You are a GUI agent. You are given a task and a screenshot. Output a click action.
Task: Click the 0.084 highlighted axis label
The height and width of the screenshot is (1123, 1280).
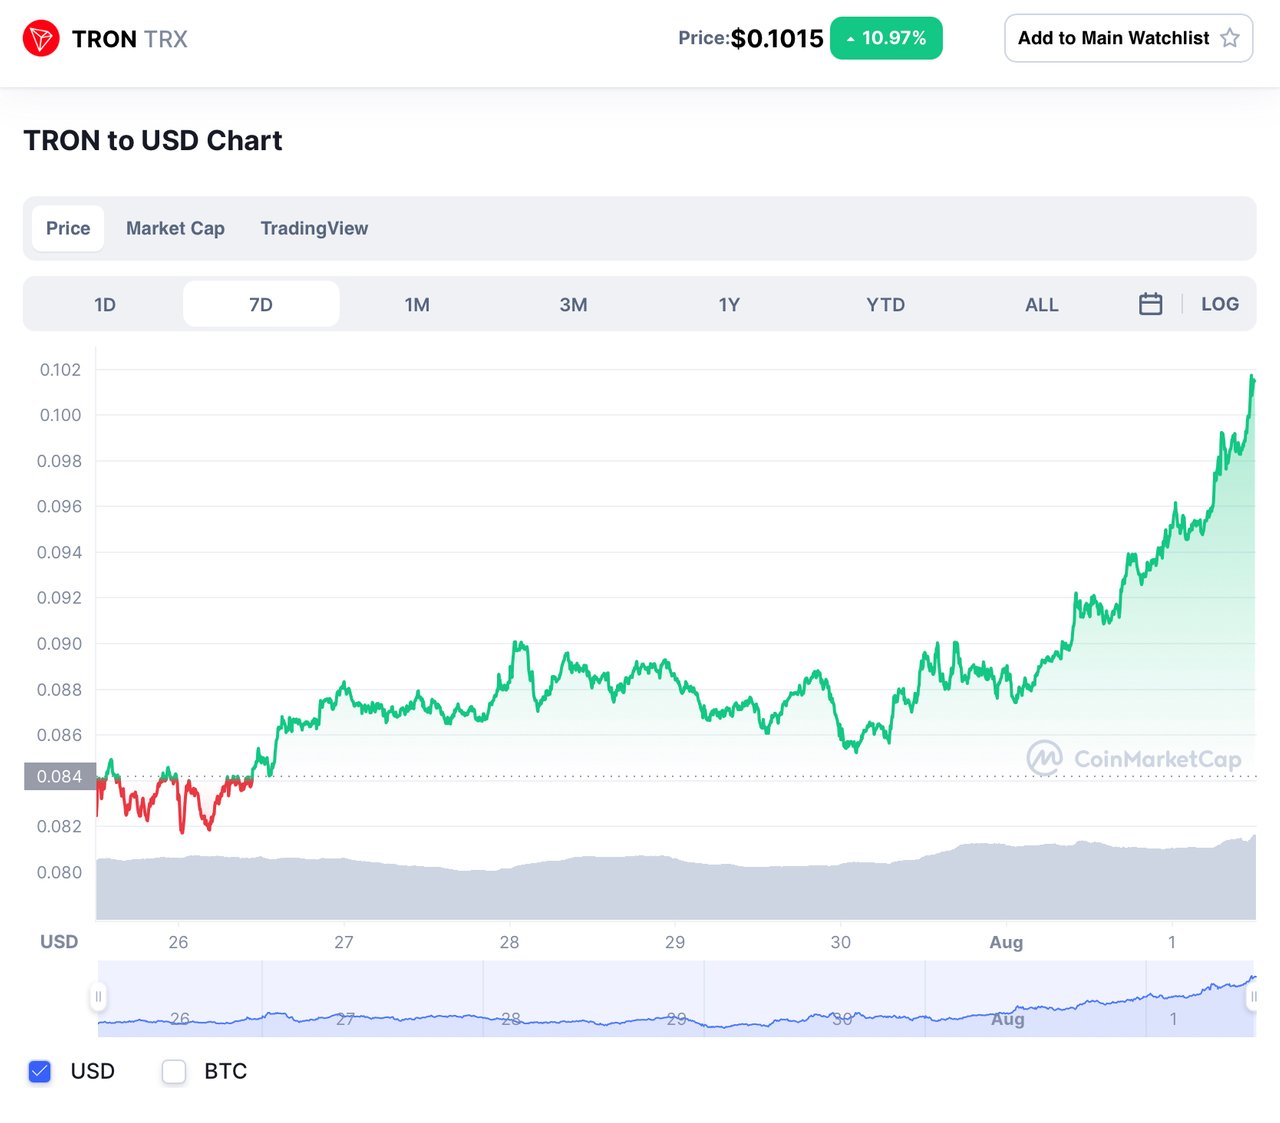60,776
